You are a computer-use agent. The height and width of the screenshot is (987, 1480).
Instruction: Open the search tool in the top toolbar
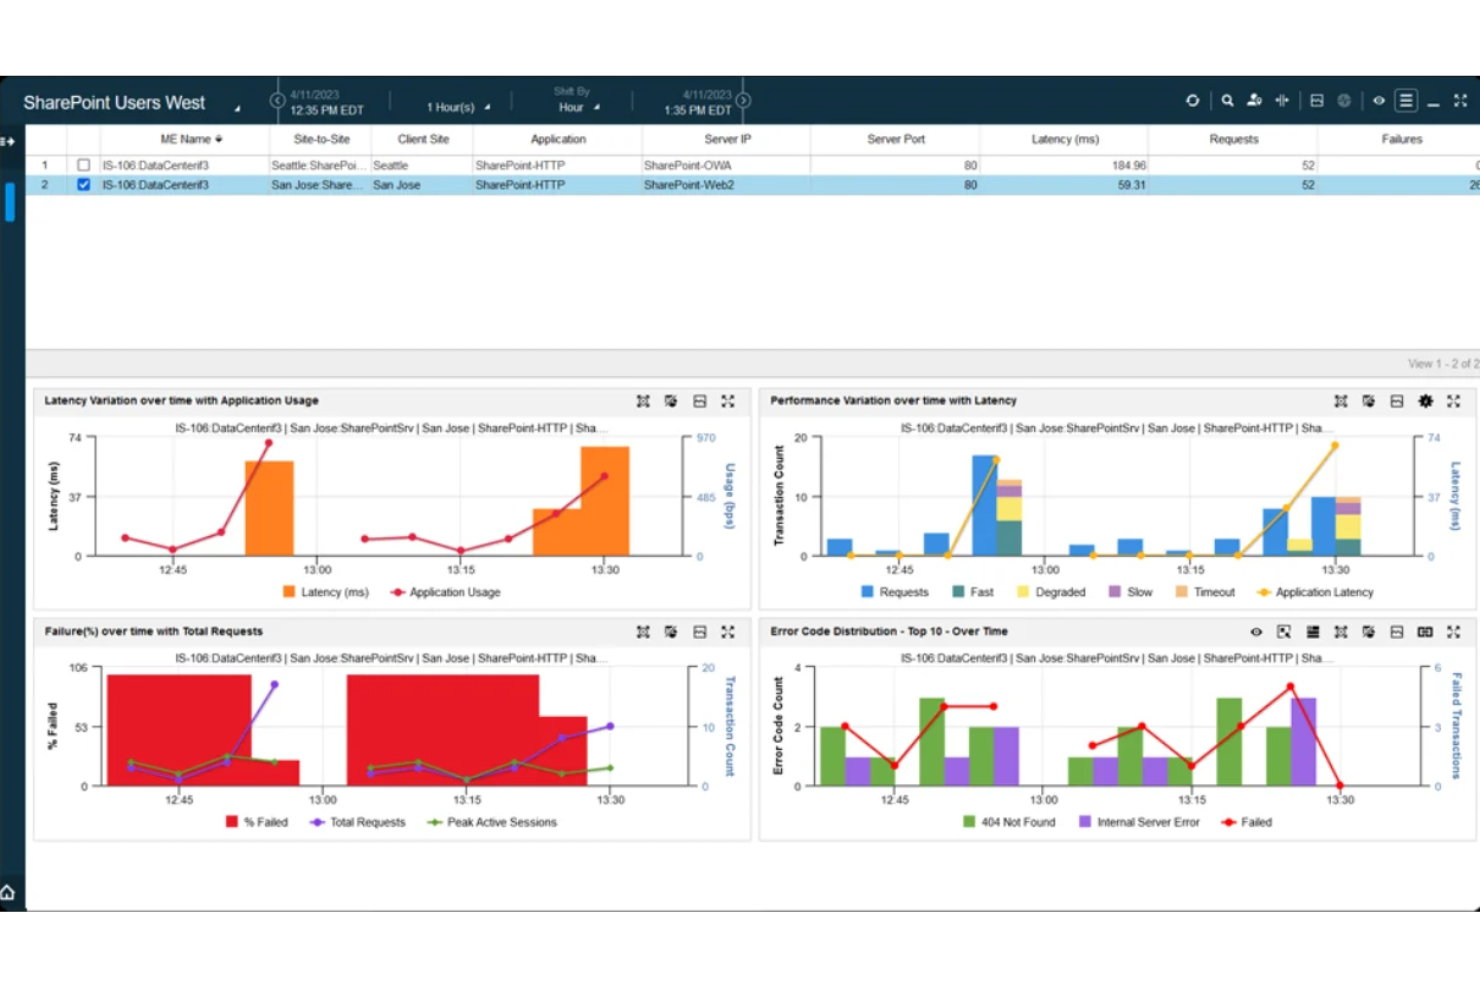point(1227,100)
